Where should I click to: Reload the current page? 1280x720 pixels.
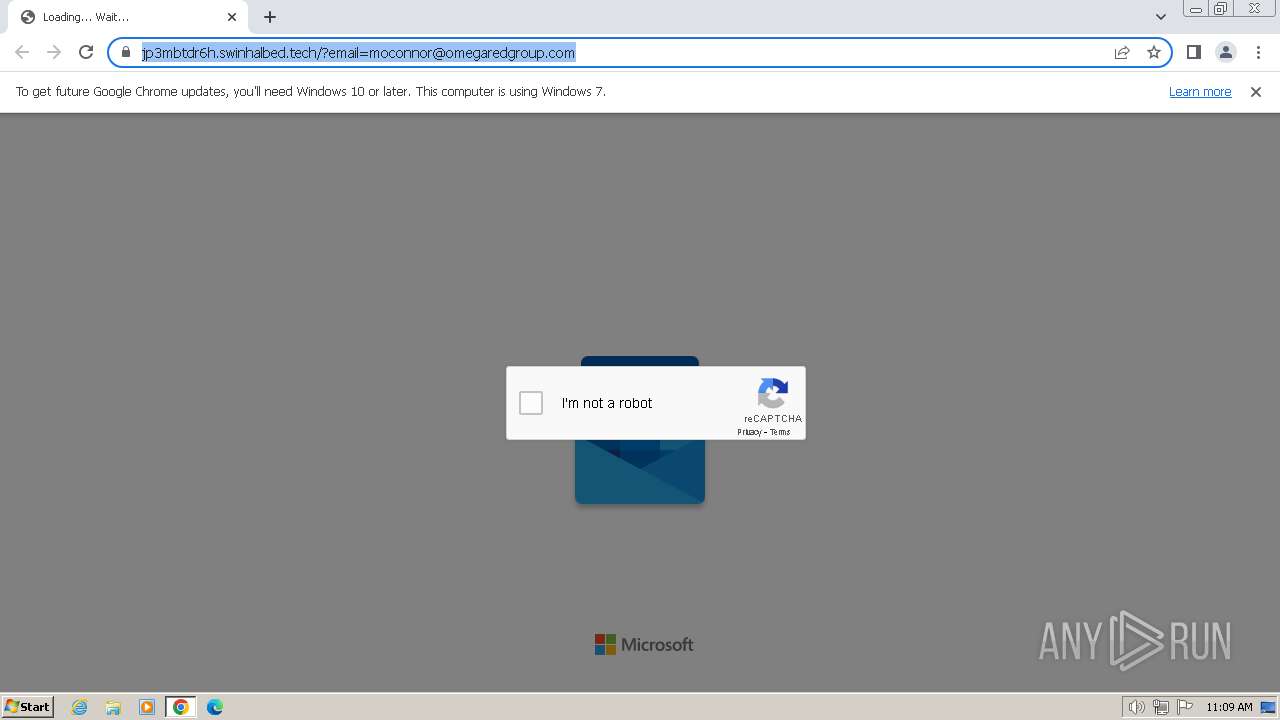[x=86, y=52]
